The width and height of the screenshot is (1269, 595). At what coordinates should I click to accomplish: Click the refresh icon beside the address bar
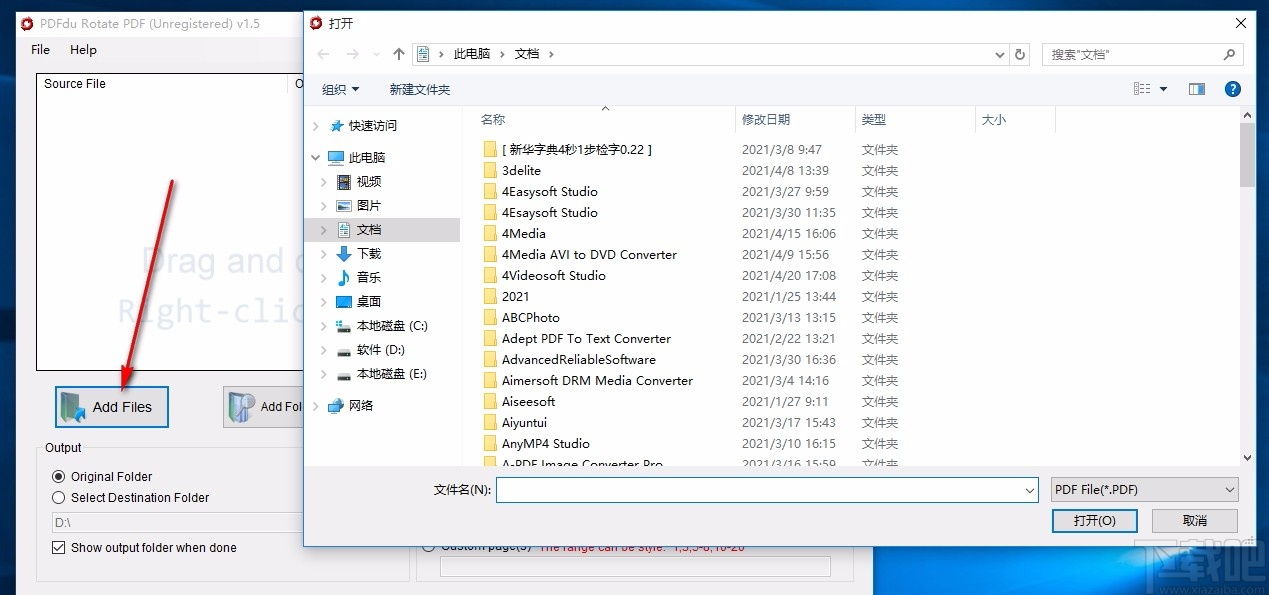click(x=1019, y=54)
